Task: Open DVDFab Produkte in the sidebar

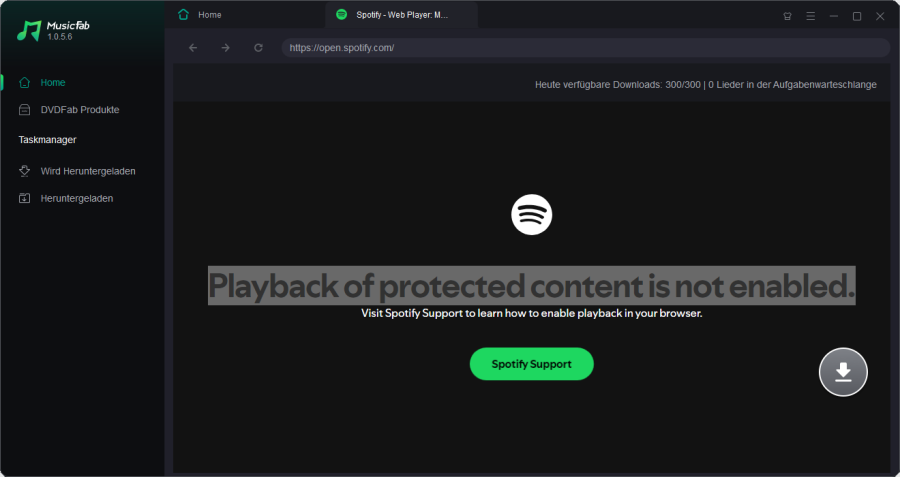Action: [82, 110]
